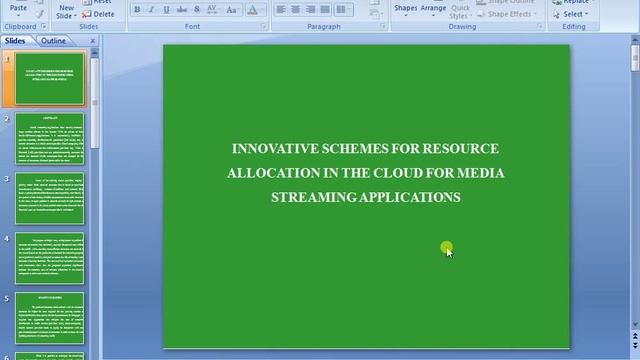Image resolution: width=640 pixels, height=360 pixels.
Task: Open character spacing options
Action: click(x=213, y=9)
